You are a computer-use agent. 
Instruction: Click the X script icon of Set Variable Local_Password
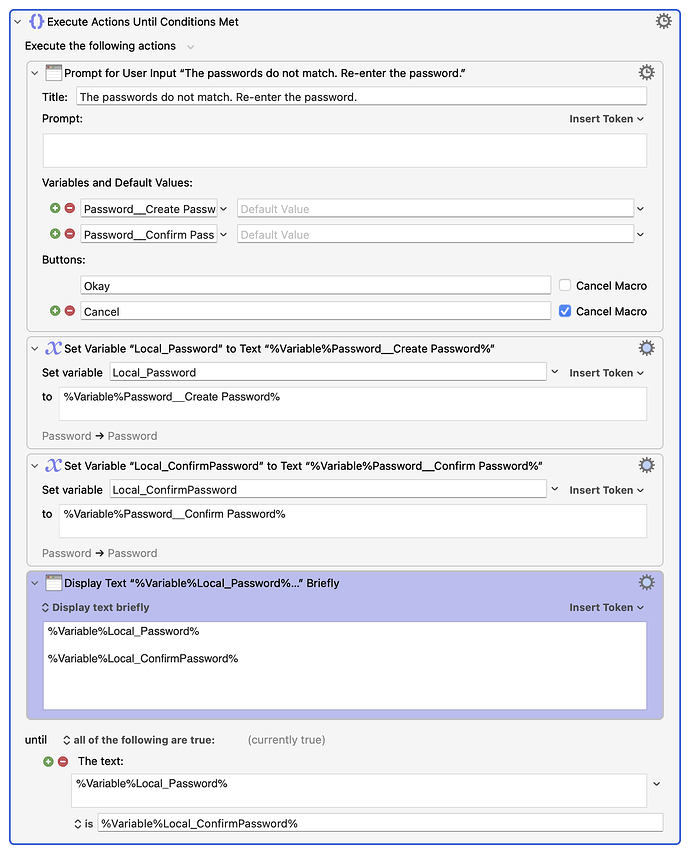(53, 349)
